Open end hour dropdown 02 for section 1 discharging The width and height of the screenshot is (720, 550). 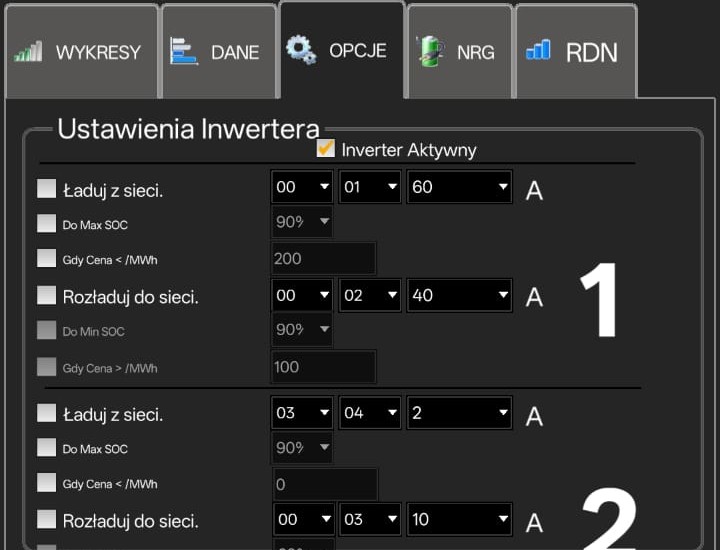[x=370, y=295]
